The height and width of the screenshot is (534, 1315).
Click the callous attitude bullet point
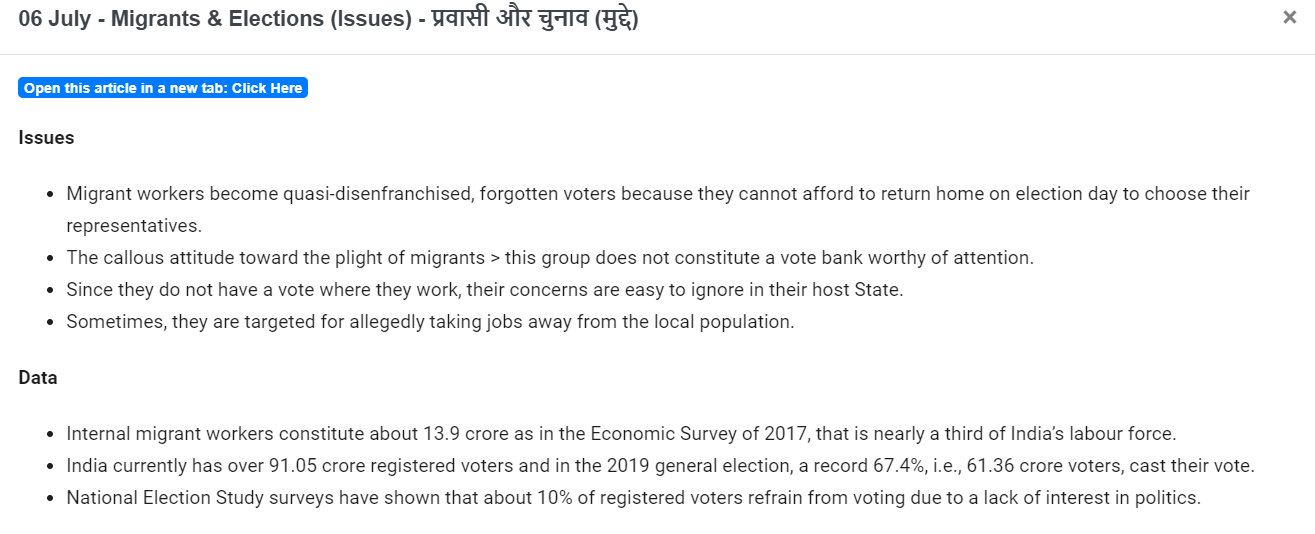coord(550,258)
